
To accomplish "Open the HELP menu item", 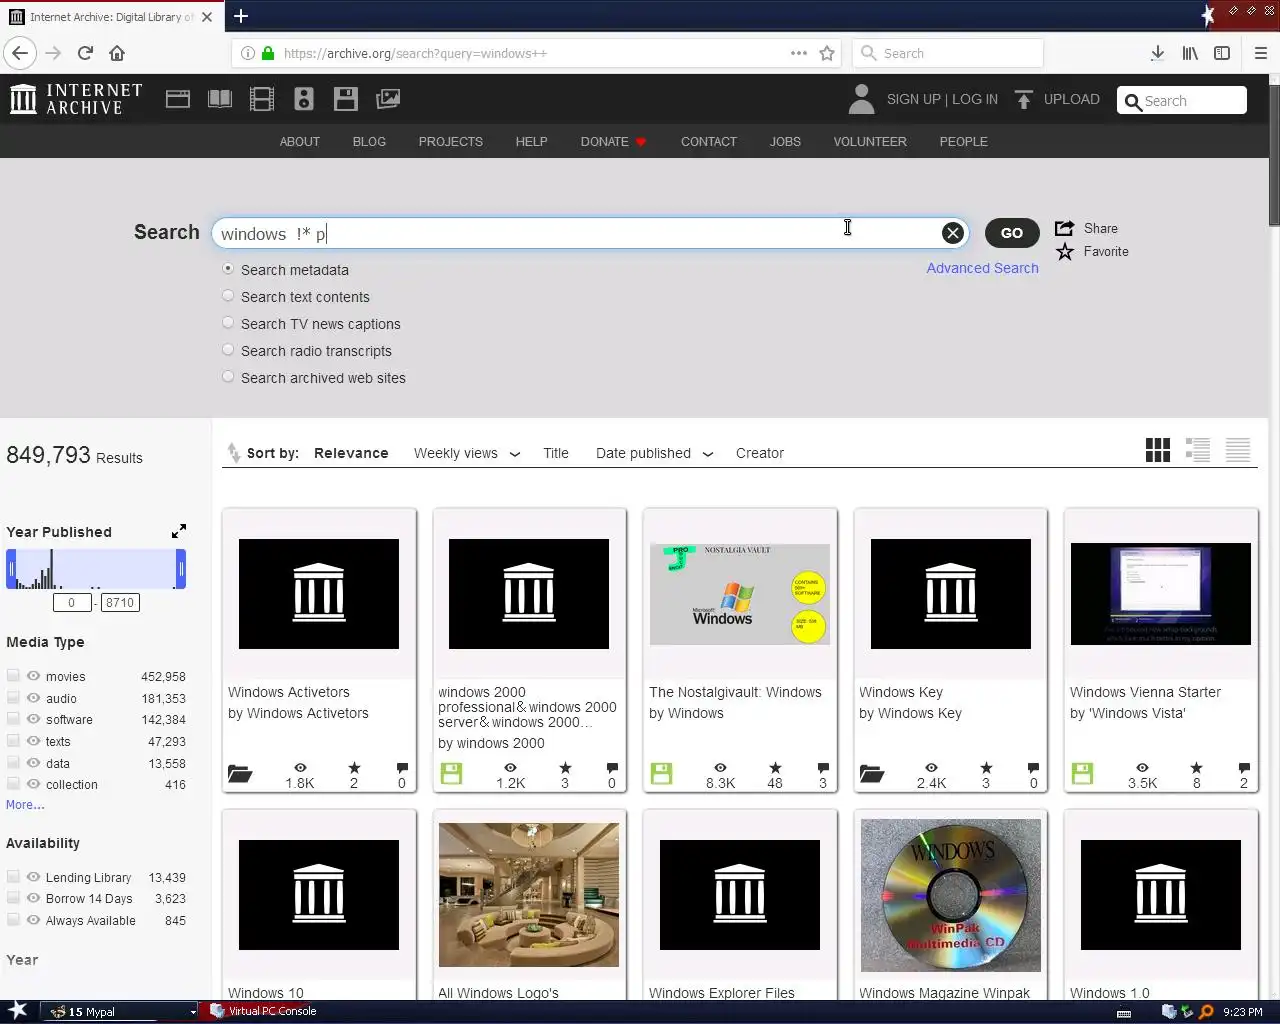I will 531,142.
